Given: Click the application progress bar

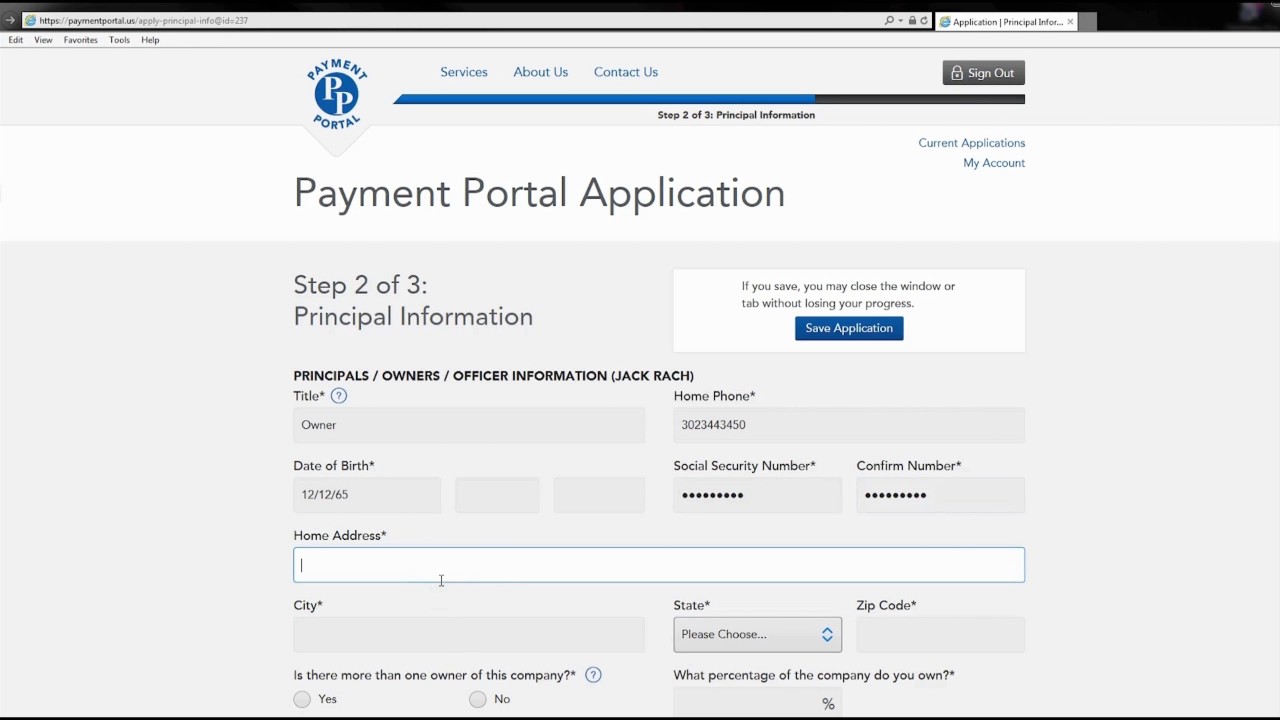Looking at the screenshot, I should (709, 99).
